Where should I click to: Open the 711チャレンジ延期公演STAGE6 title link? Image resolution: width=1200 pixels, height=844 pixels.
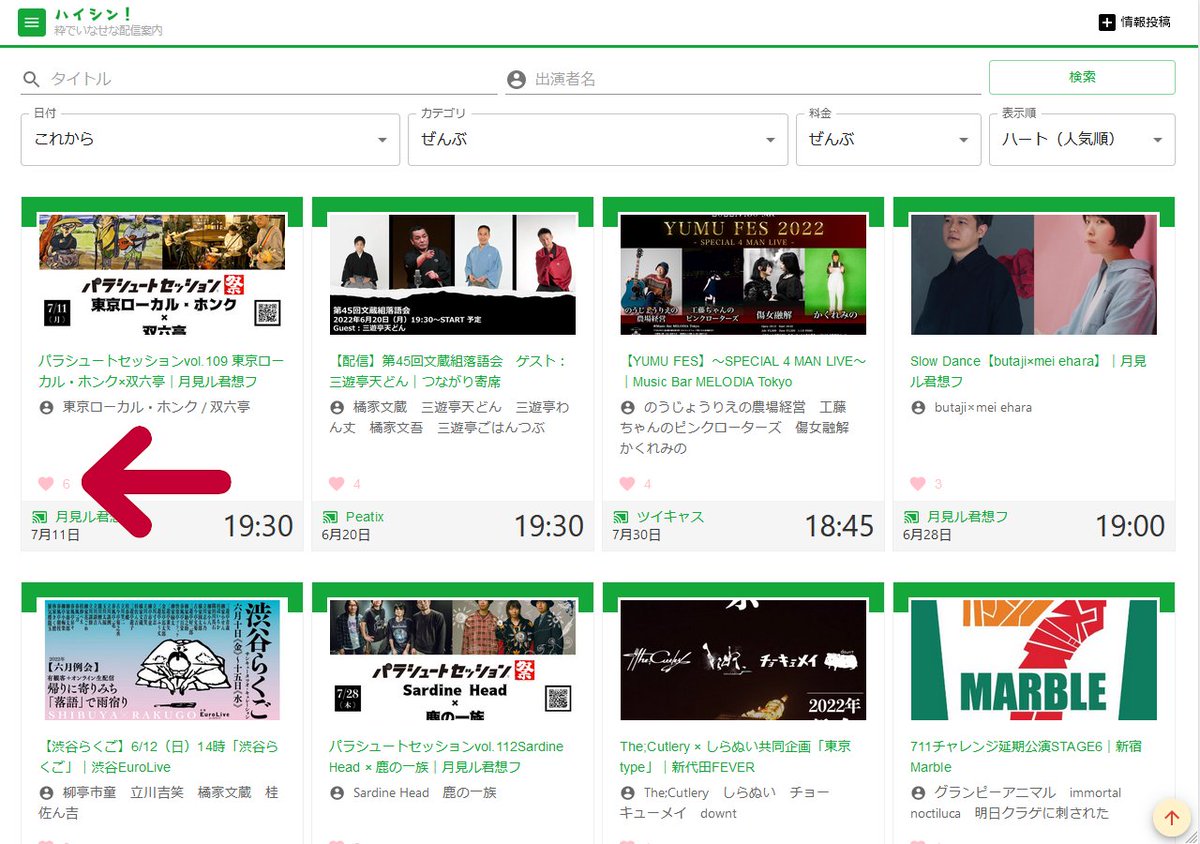1026,757
